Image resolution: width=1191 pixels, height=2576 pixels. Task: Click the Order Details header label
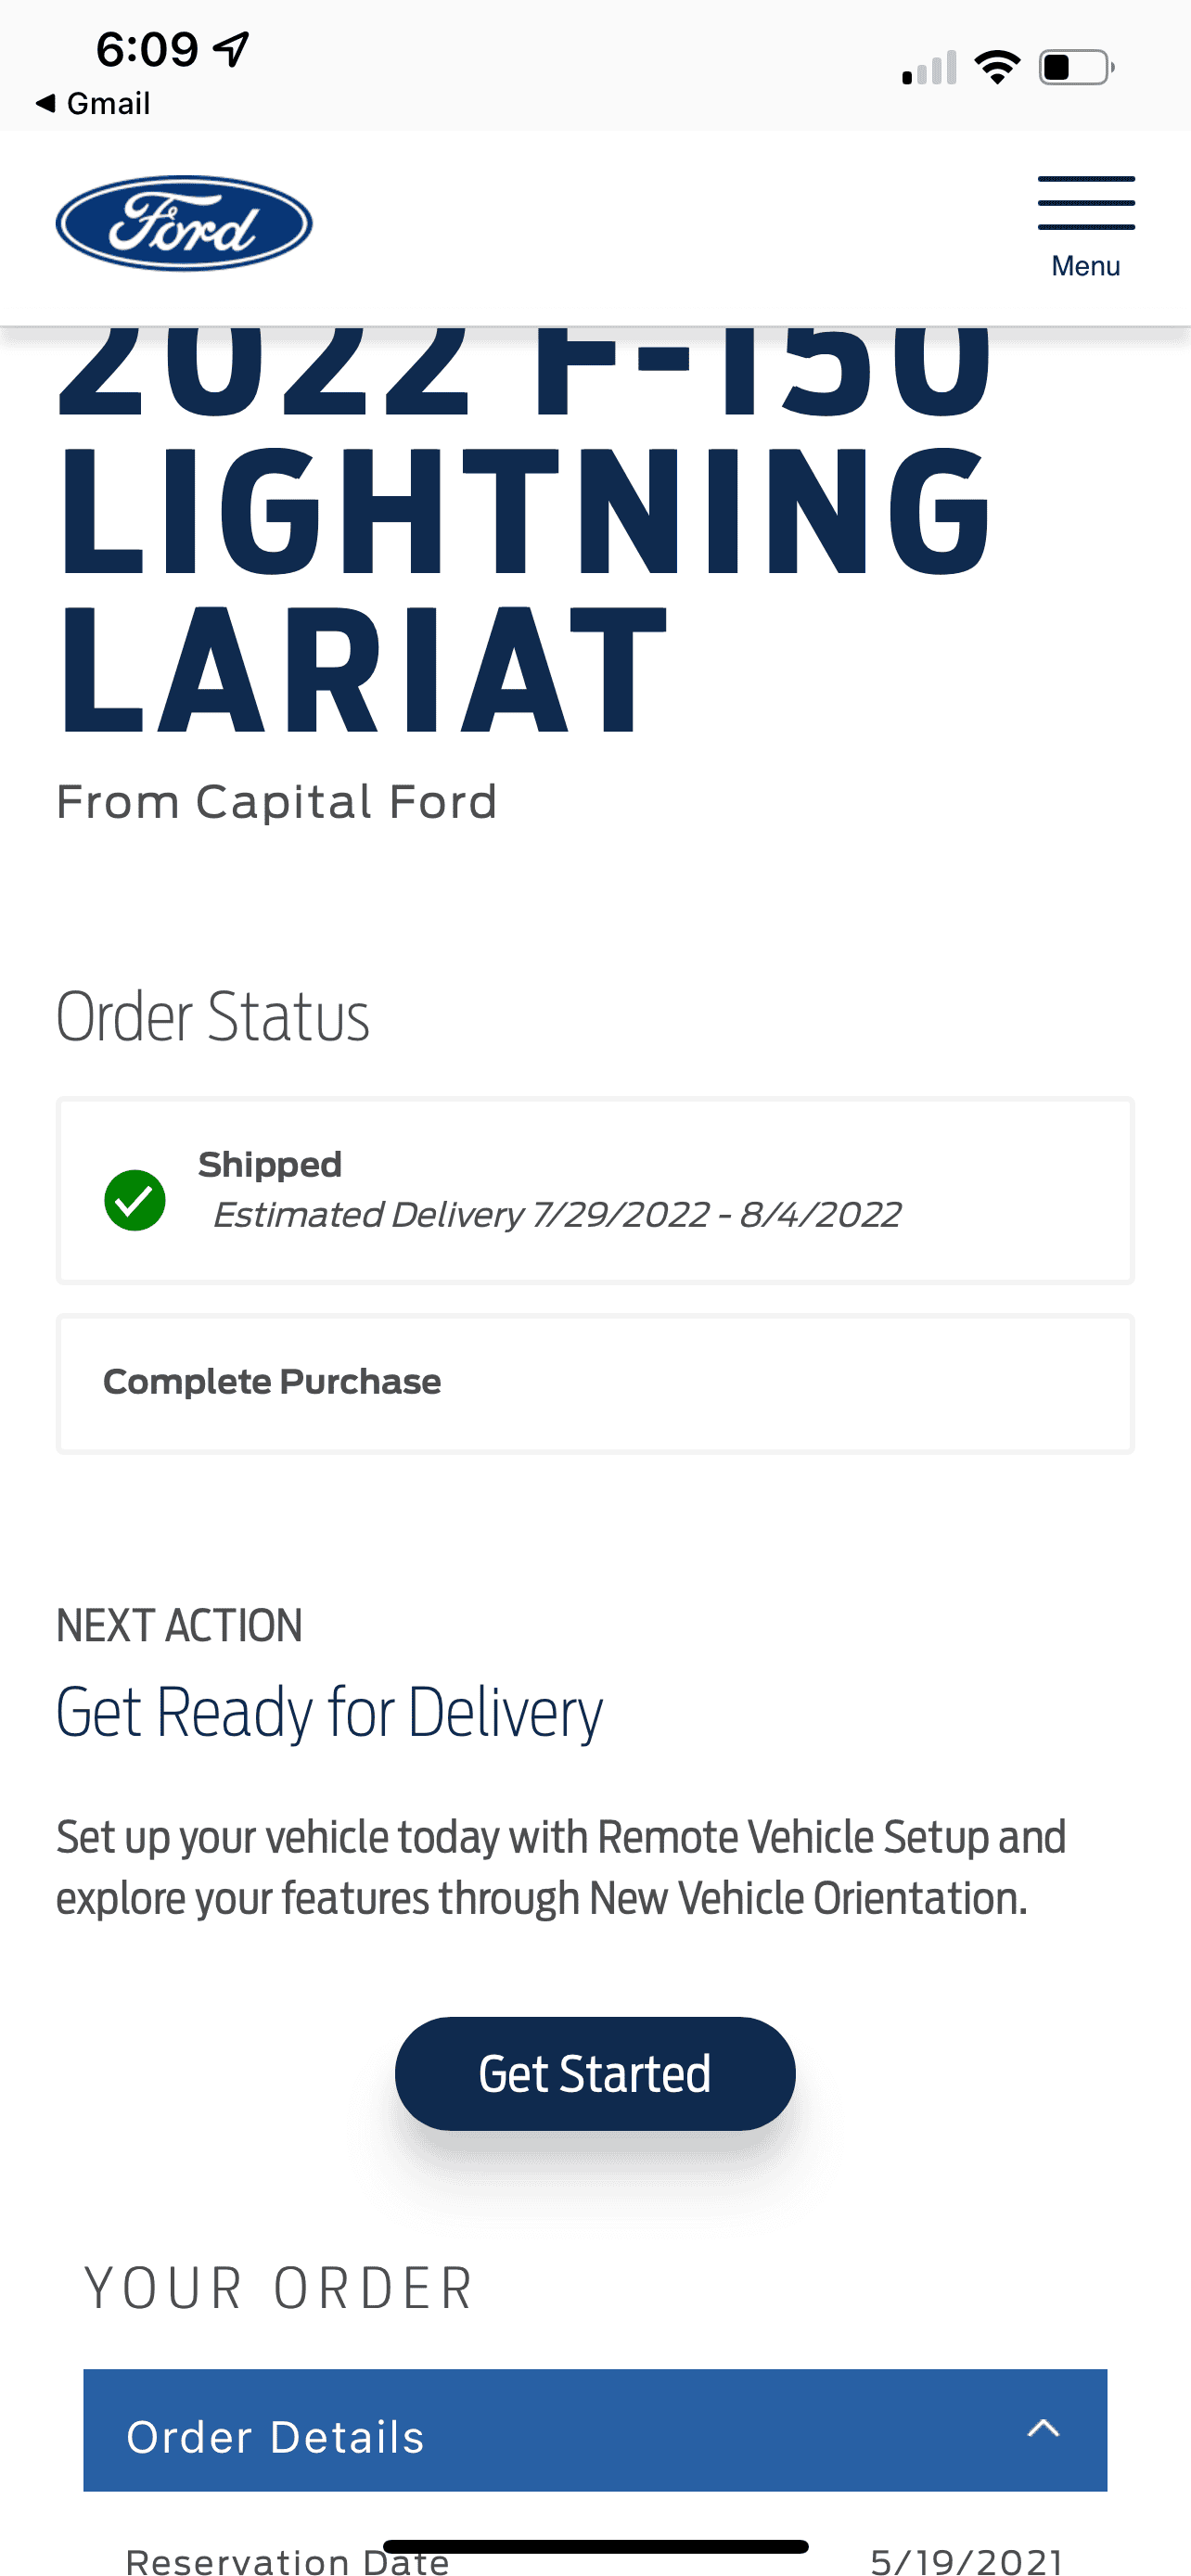click(x=275, y=2437)
